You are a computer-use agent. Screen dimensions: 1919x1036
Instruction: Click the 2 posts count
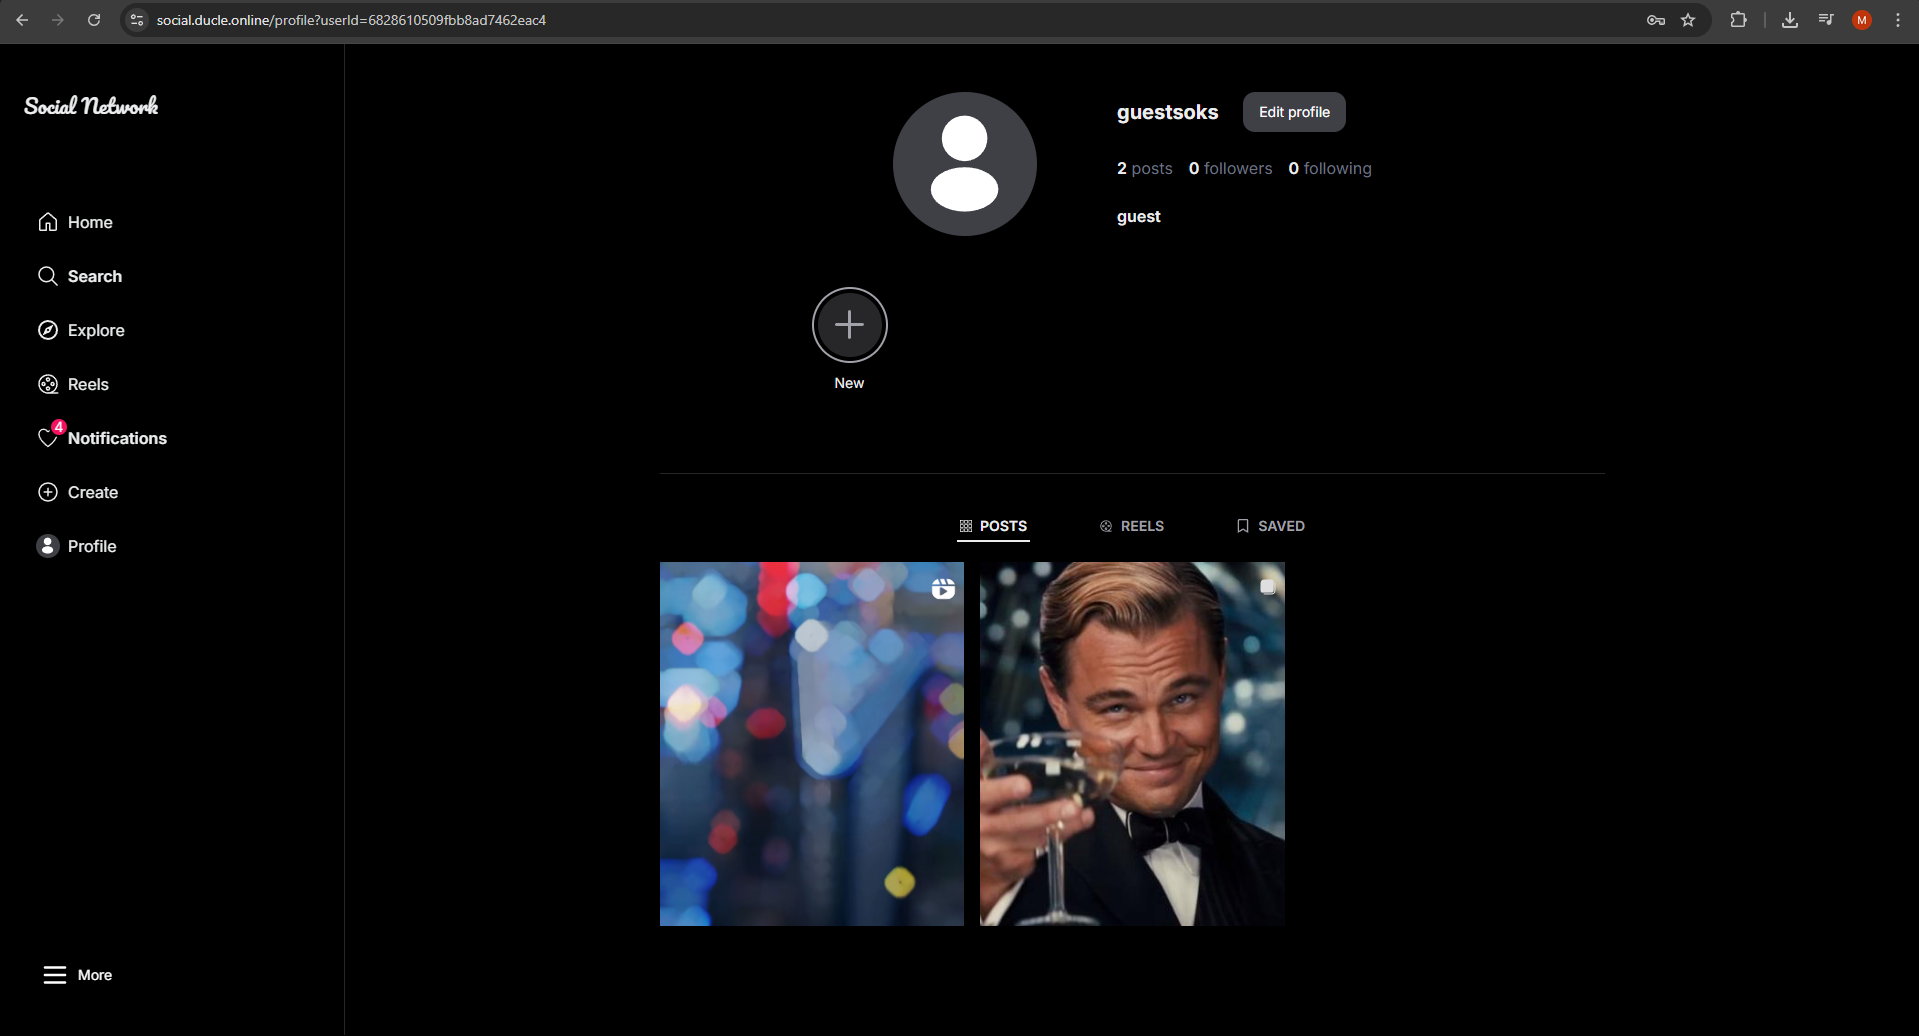pos(1144,168)
